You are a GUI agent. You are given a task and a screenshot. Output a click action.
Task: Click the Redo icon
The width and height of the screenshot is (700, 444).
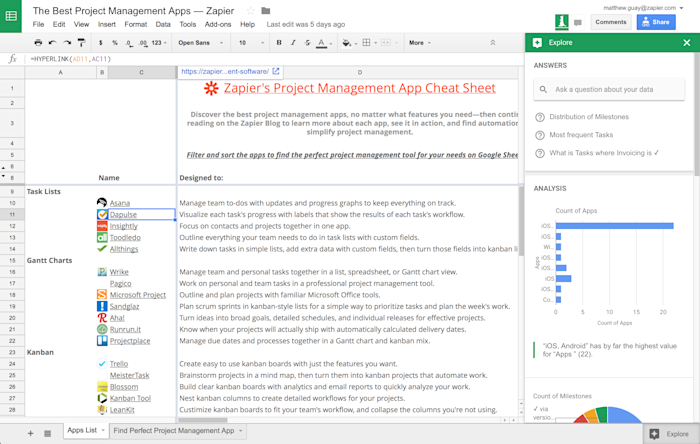(x=67, y=43)
